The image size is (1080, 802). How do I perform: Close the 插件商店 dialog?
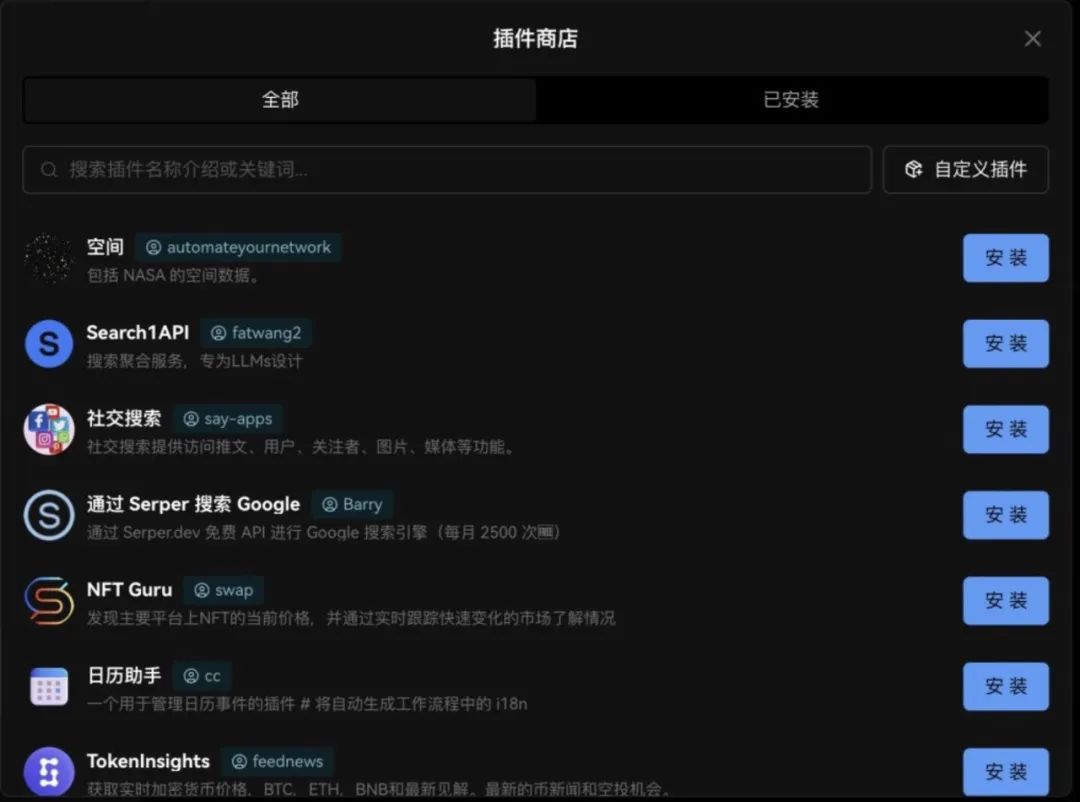click(x=1032, y=39)
